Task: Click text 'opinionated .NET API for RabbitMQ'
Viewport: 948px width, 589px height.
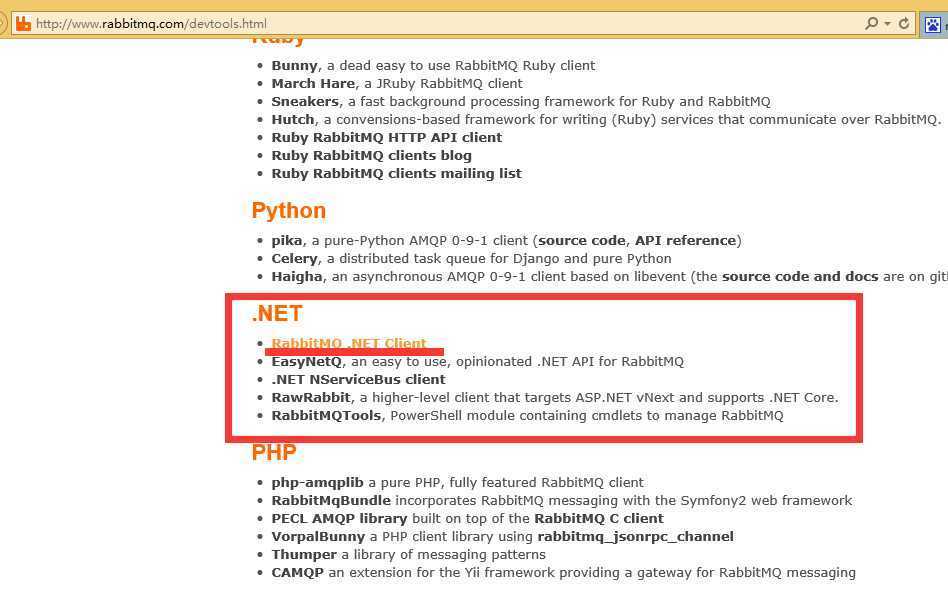Action: coord(570,362)
